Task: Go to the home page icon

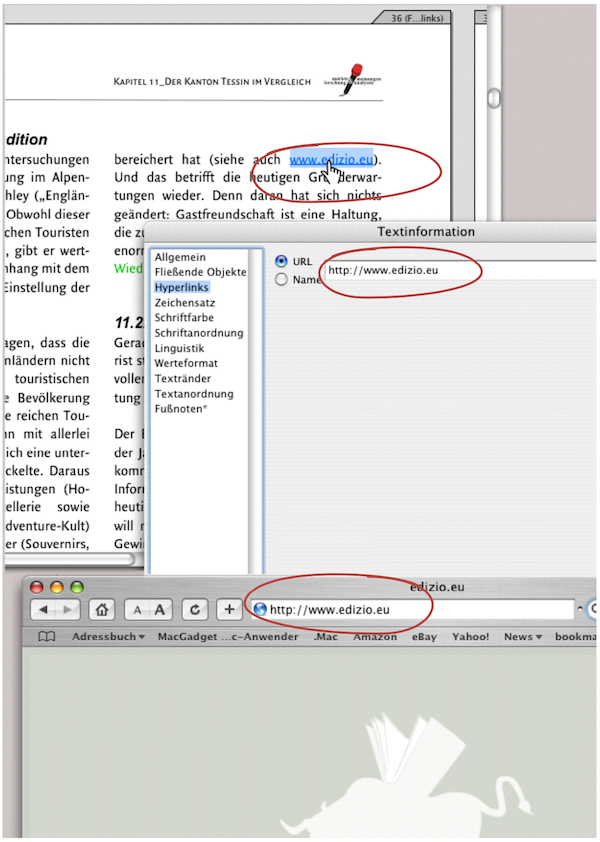Action: tap(101, 609)
